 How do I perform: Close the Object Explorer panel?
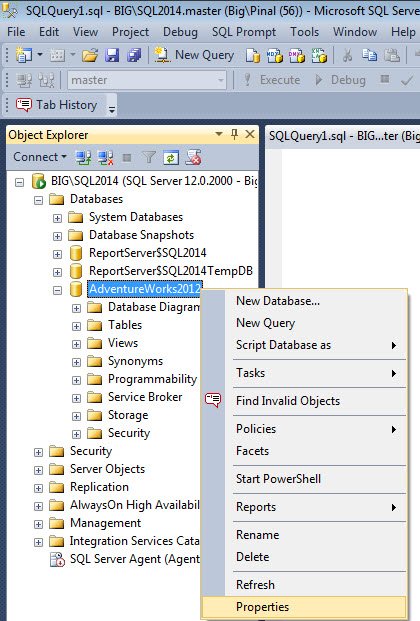coord(250,134)
